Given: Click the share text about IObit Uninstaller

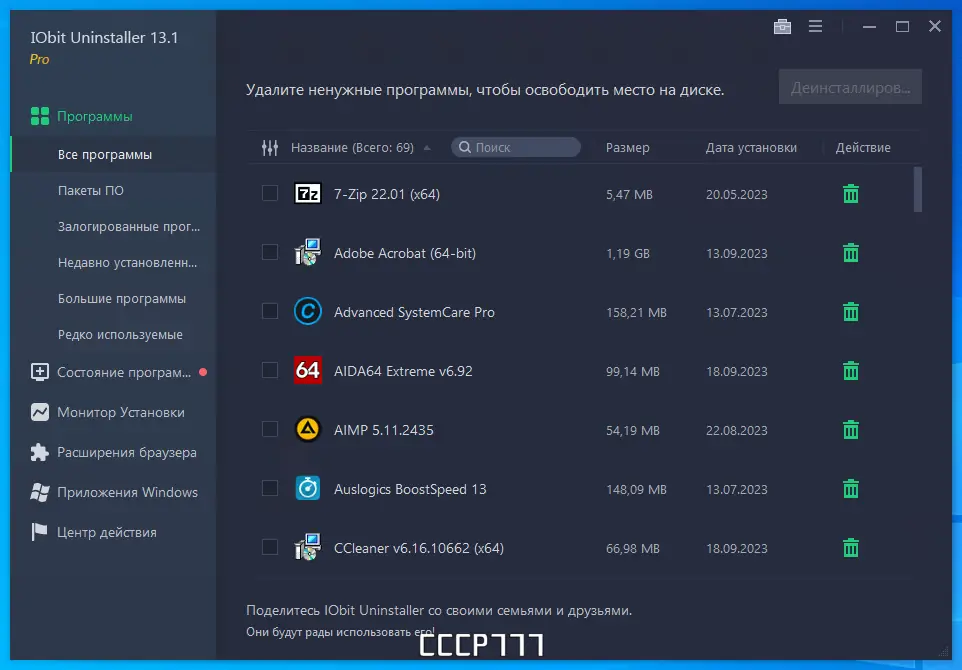Looking at the screenshot, I should click(x=439, y=610).
